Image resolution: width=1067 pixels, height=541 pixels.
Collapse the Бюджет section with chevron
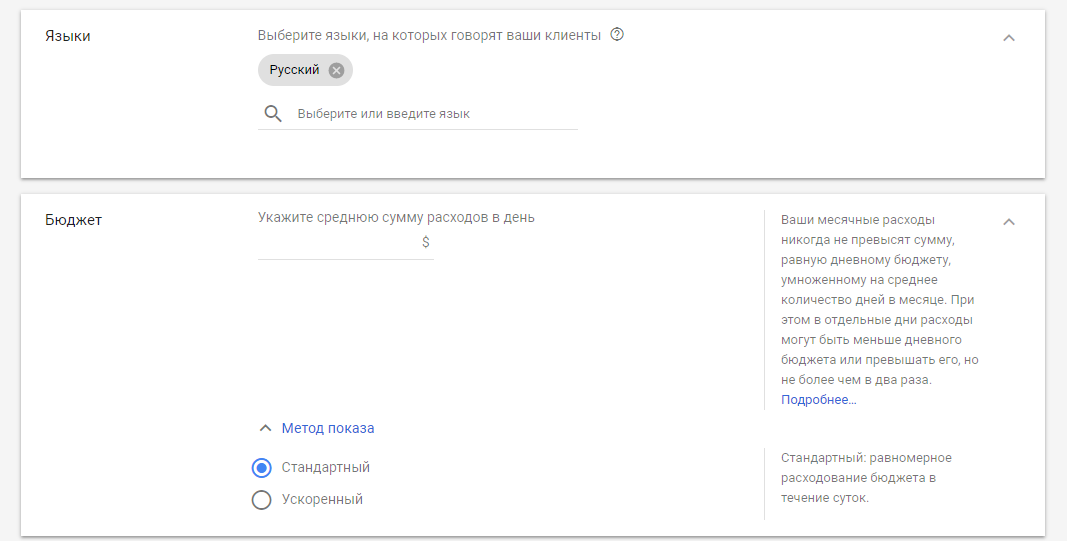tap(1009, 222)
